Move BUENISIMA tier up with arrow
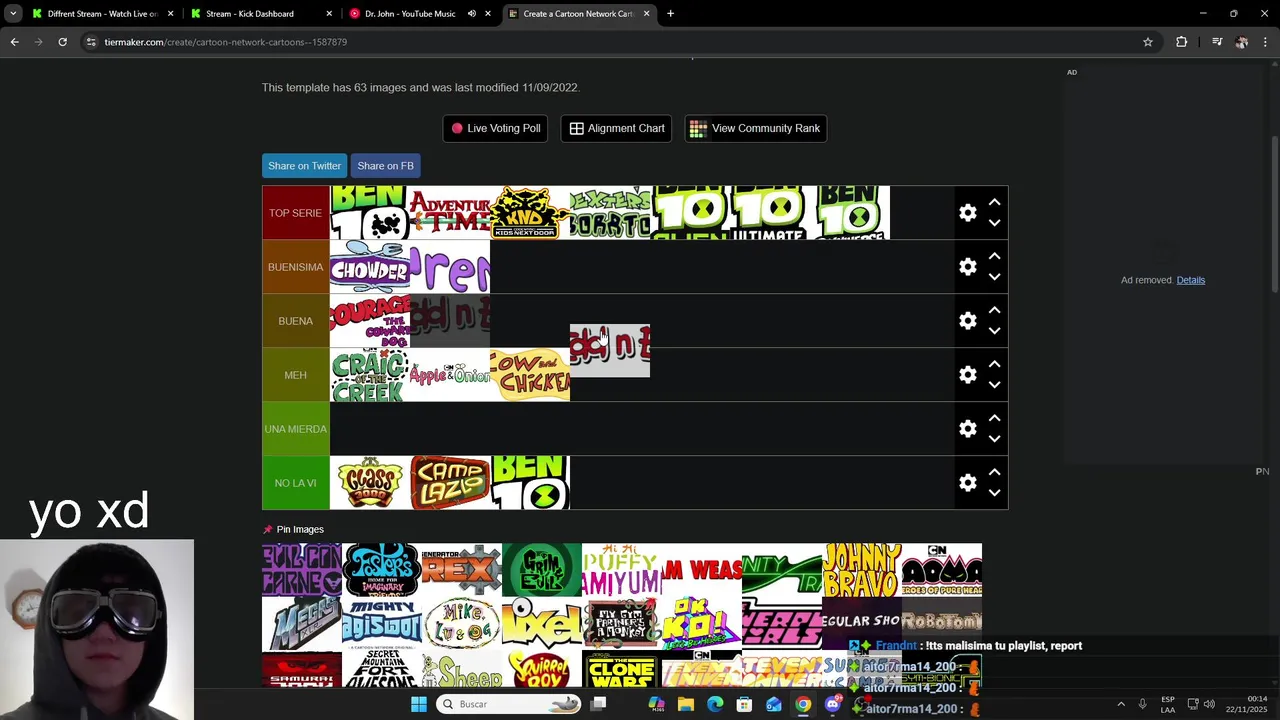Screen dimensions: 1280x720 pos(994,256)
